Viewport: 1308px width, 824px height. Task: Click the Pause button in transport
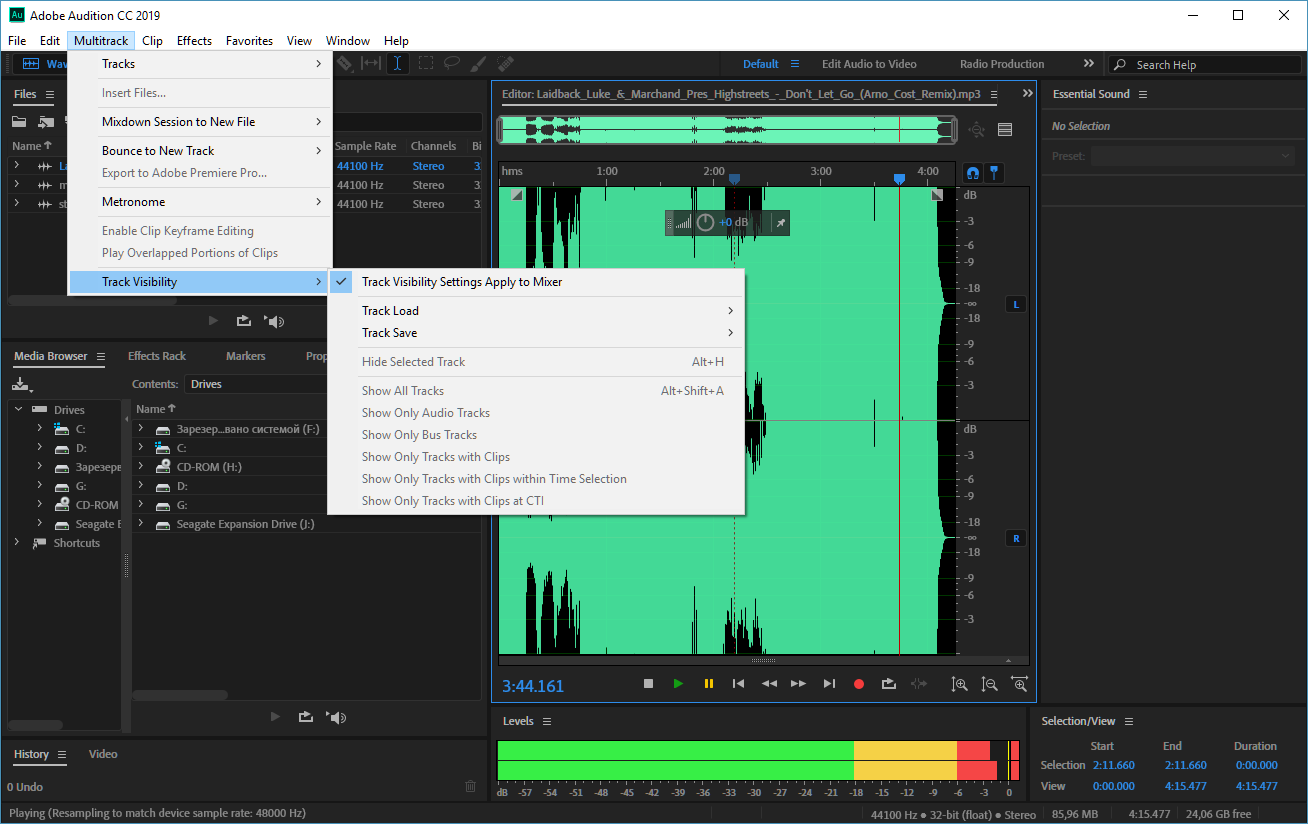708,684
